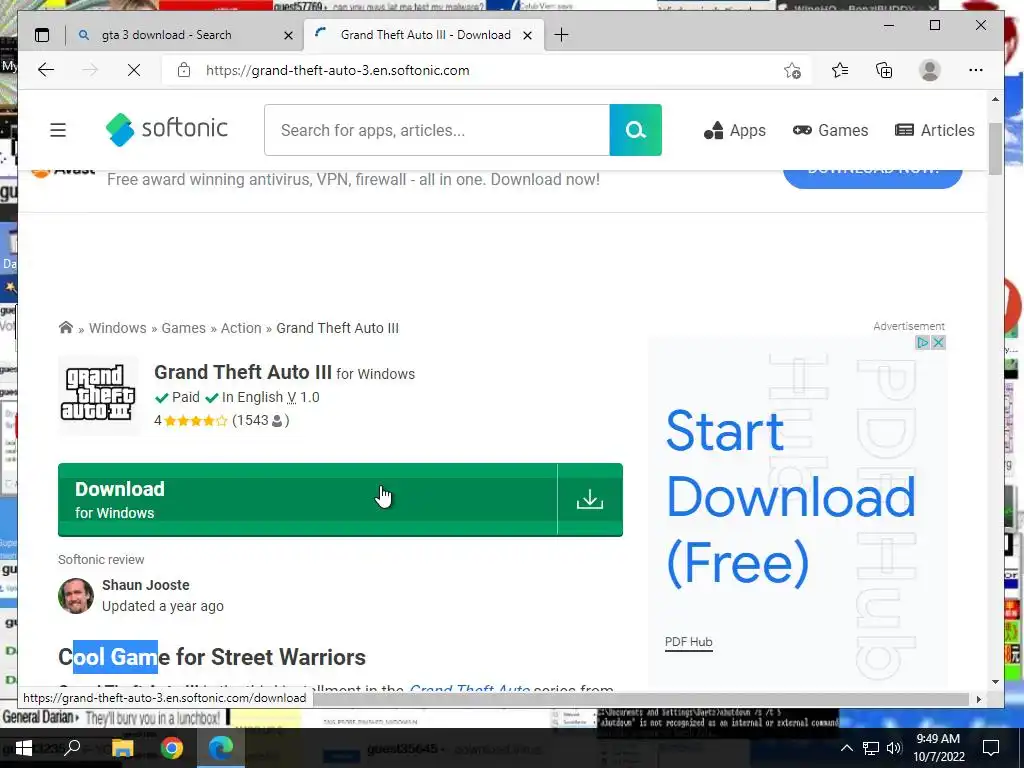Viewport: 1024px width, 768px height.
Task: Open the AdChoices icon on the ad
Action: [922, 342]
